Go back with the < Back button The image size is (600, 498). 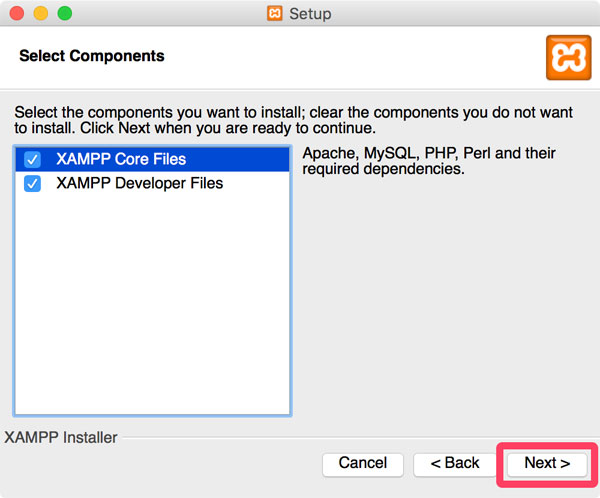(x=455, y=464)
